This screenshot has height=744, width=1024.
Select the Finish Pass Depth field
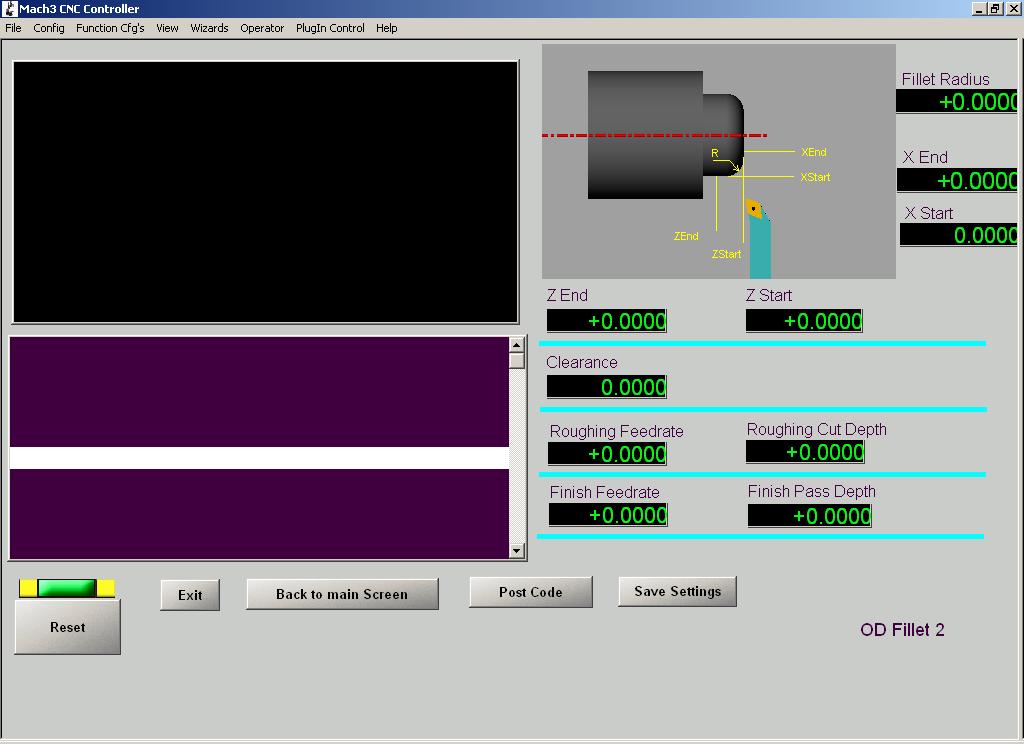[x=810, y=516]
